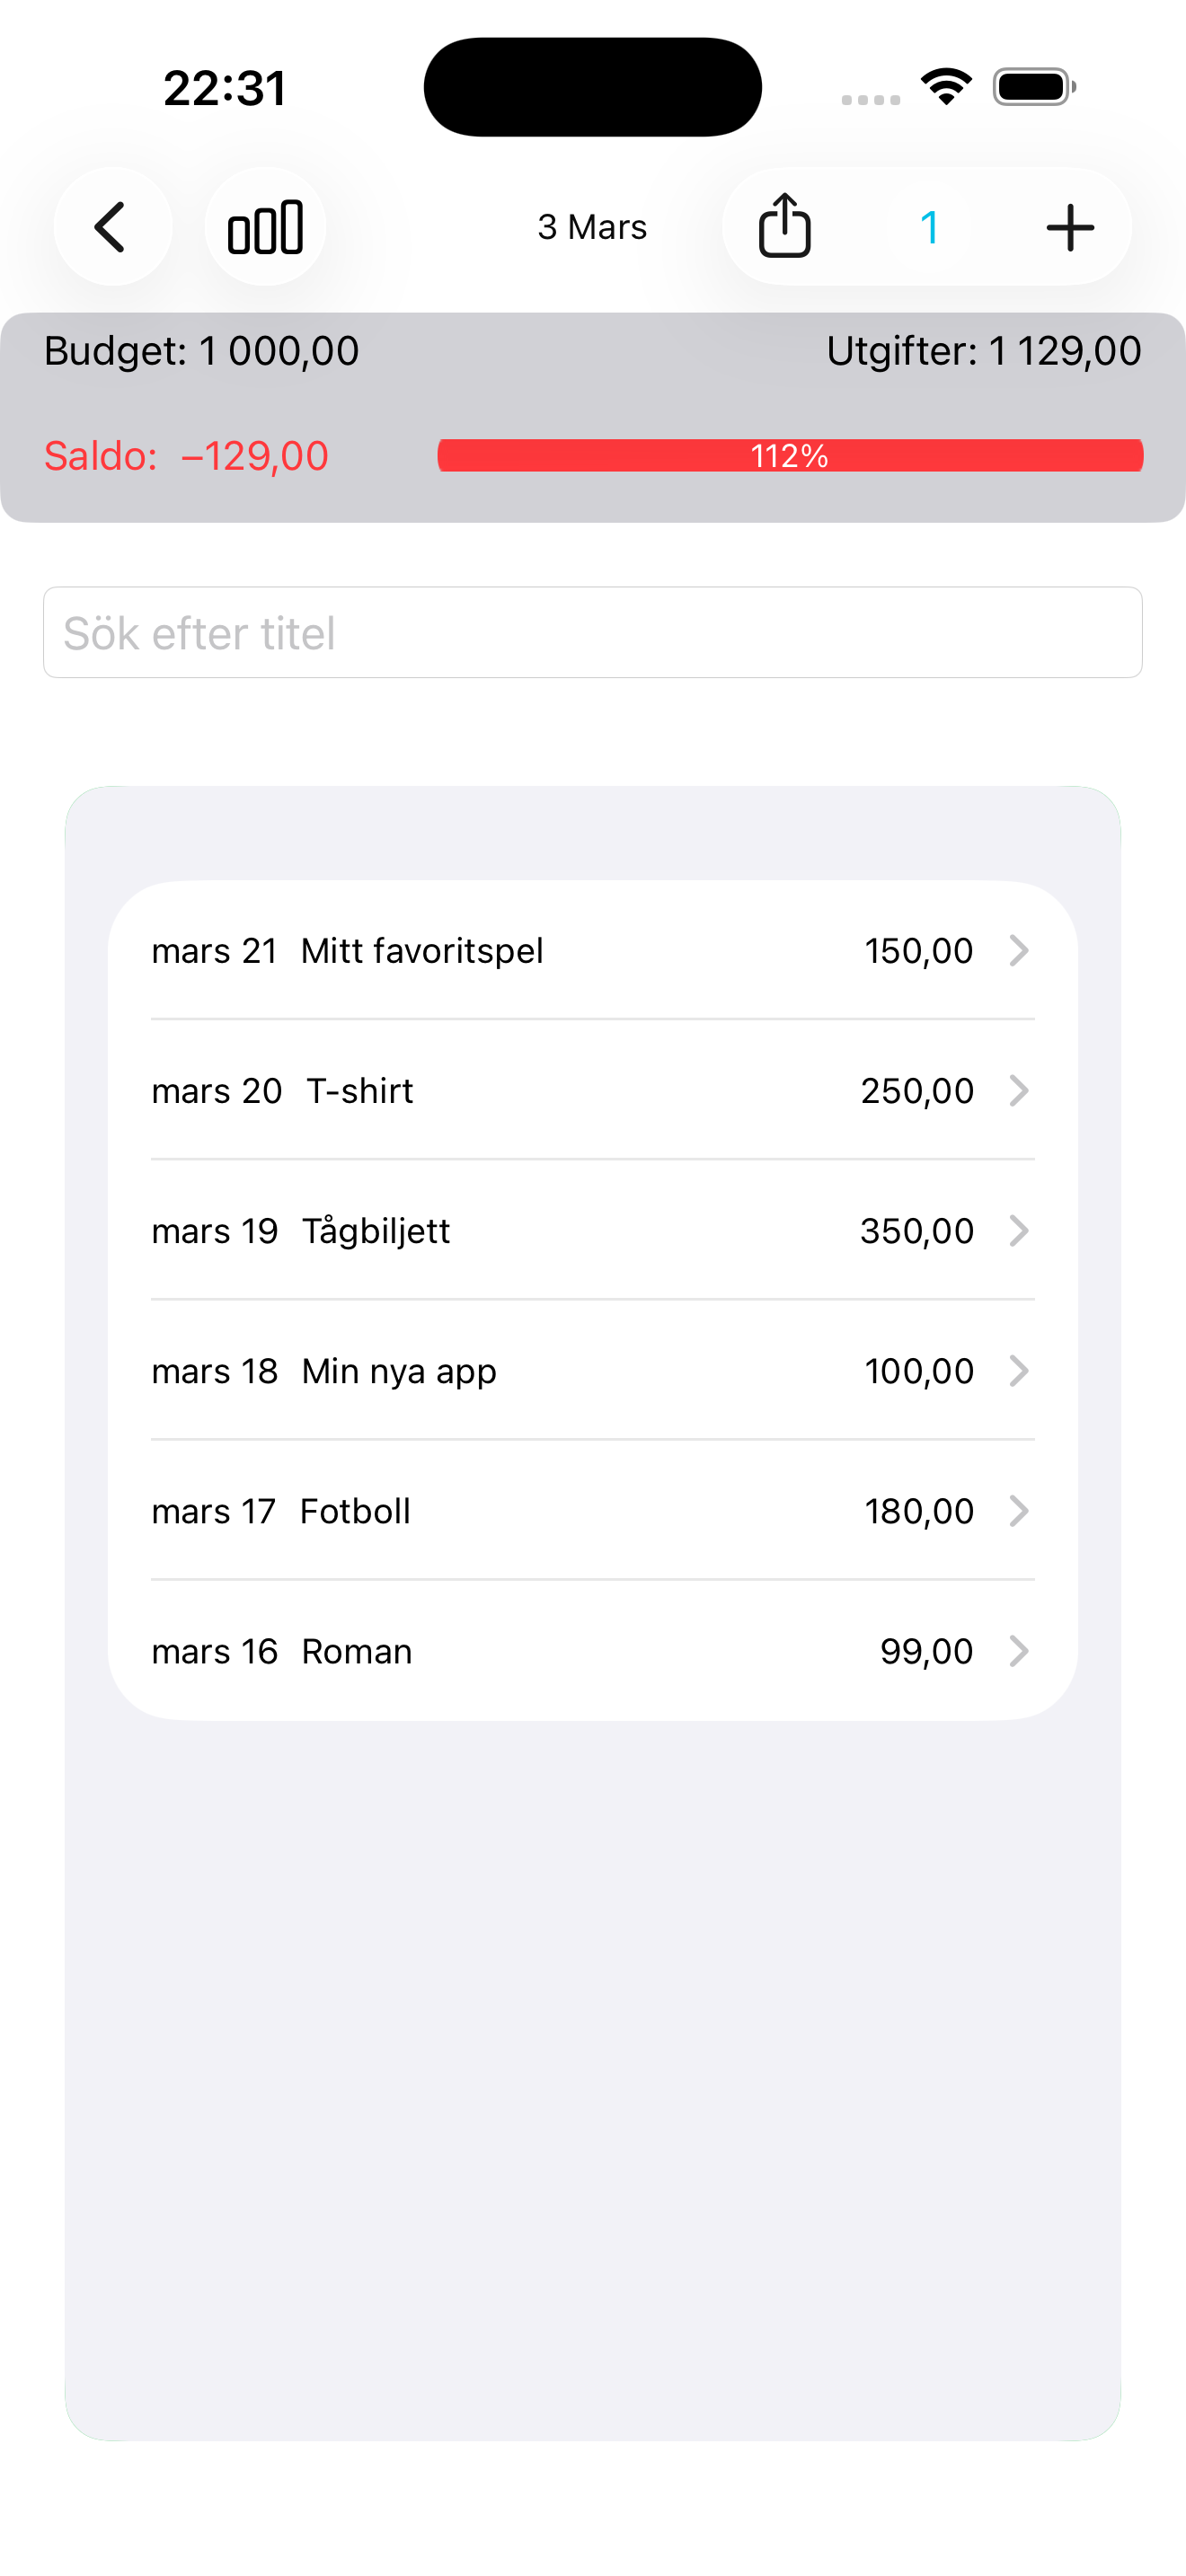Screen dimensions: 1186x2576
Task: Open Min nya app details chevron
Action: 1018,1370
